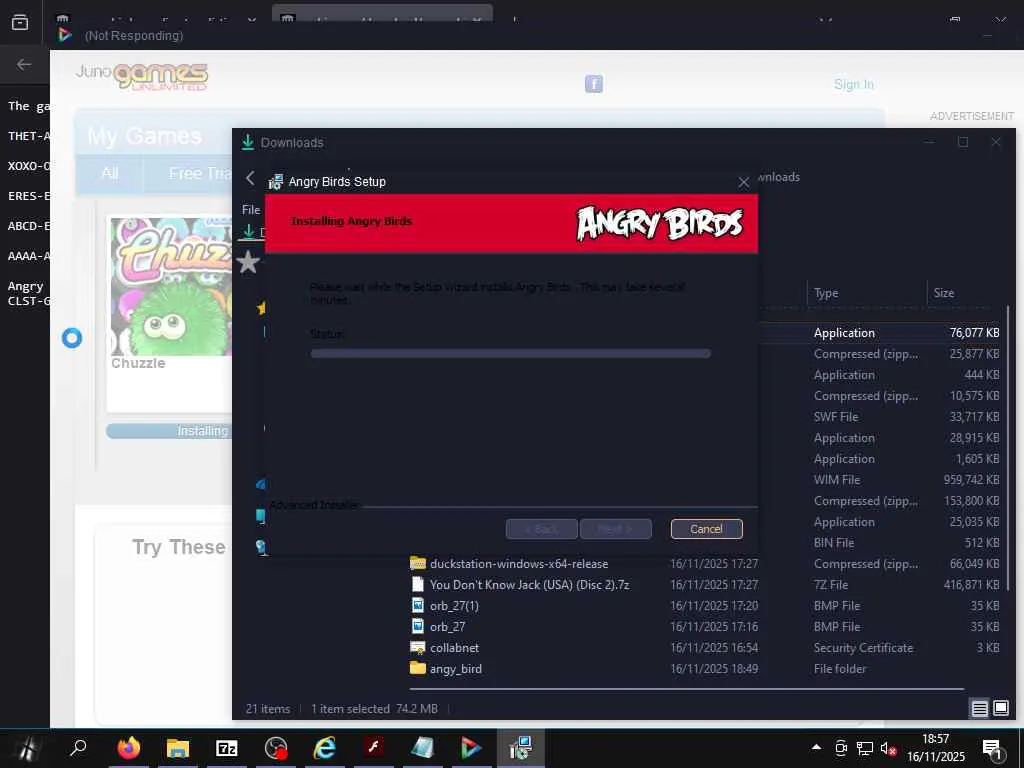Click the notepad-like taskbar icon

point(423,748)
